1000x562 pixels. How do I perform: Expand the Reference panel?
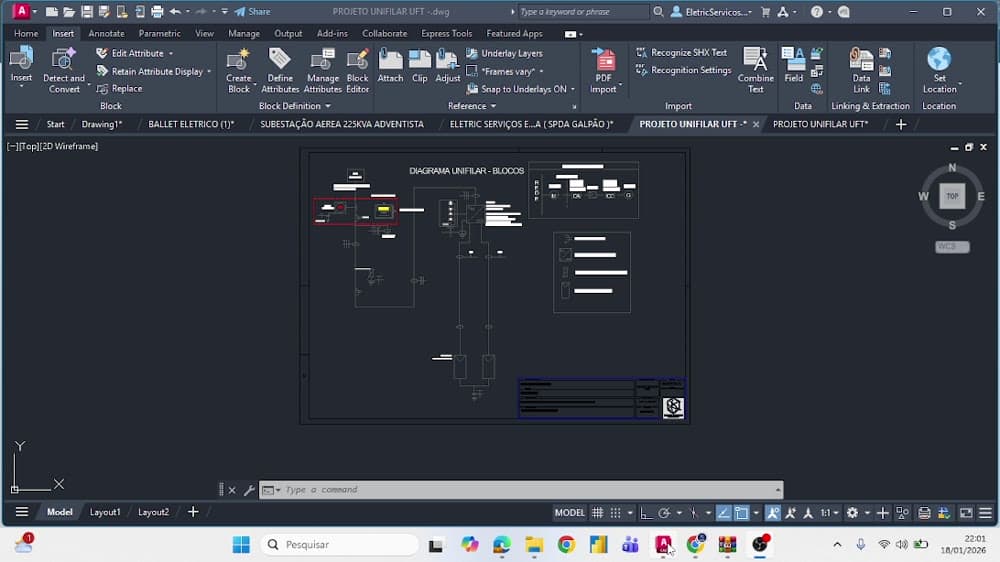[472, 106]
